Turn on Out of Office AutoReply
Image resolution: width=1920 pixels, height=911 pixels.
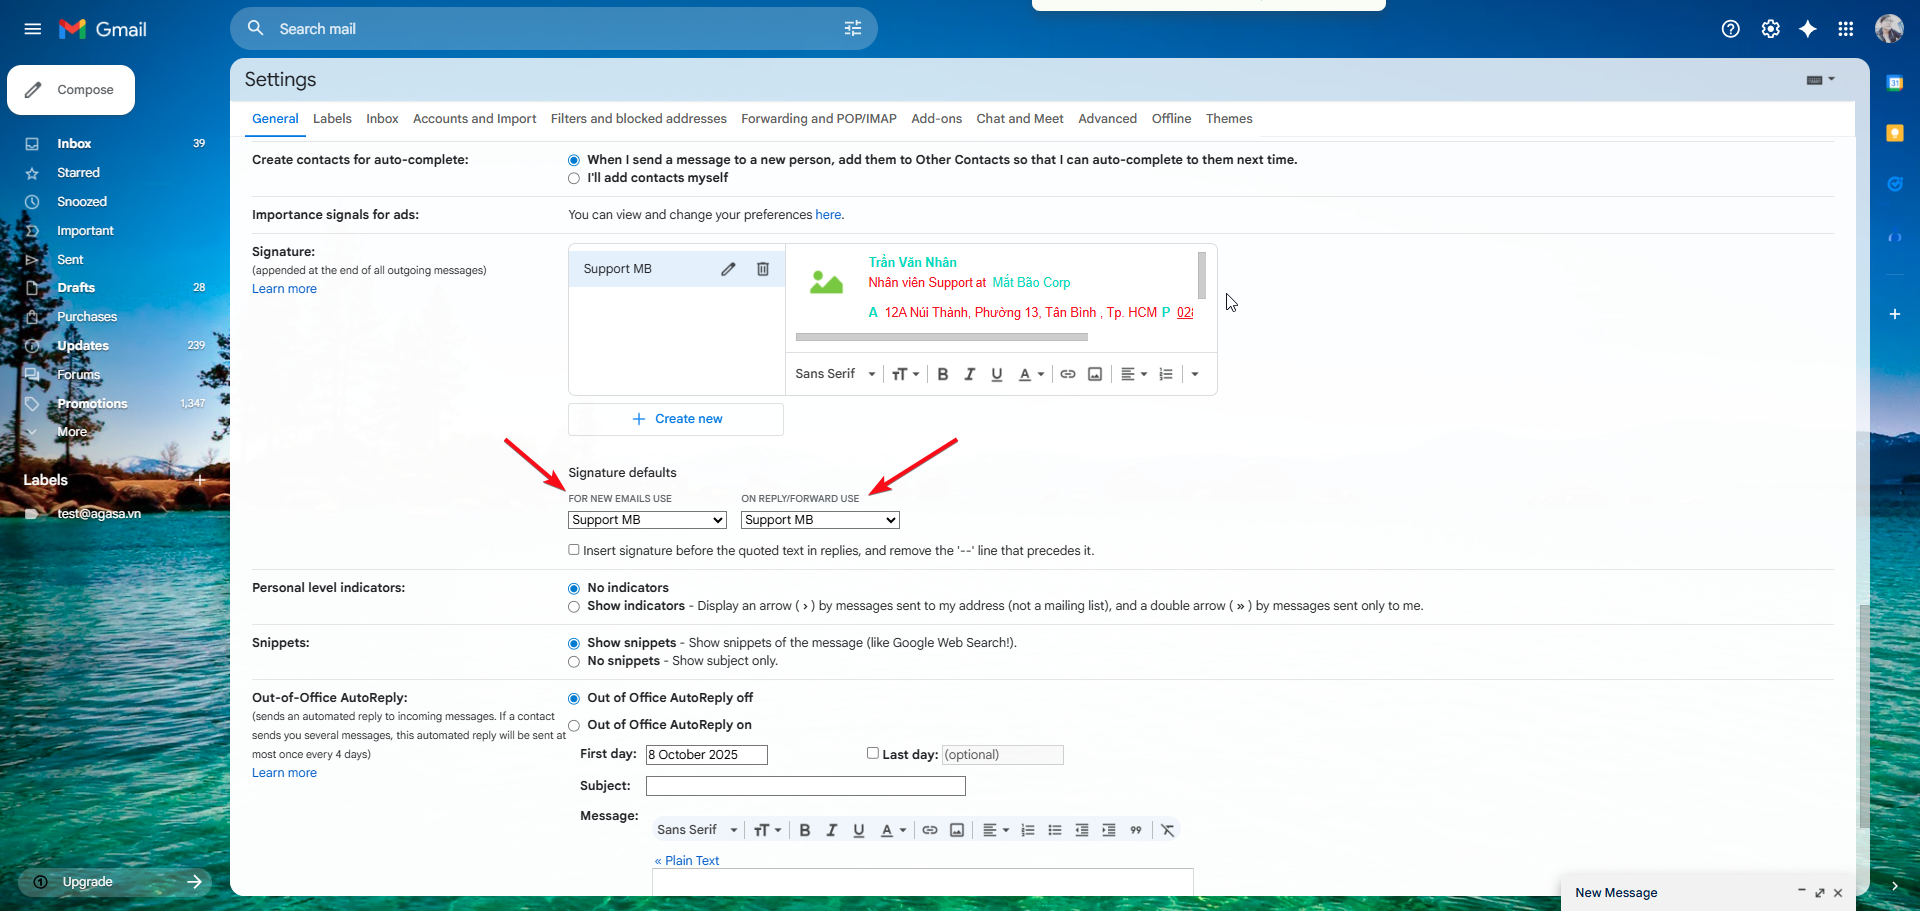tap(574, 725)
